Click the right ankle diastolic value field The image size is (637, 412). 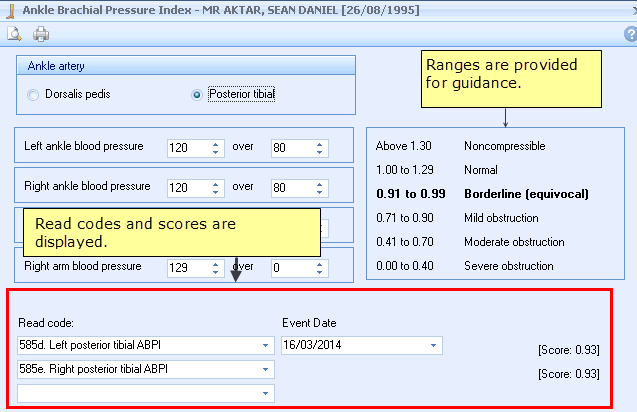291,187
